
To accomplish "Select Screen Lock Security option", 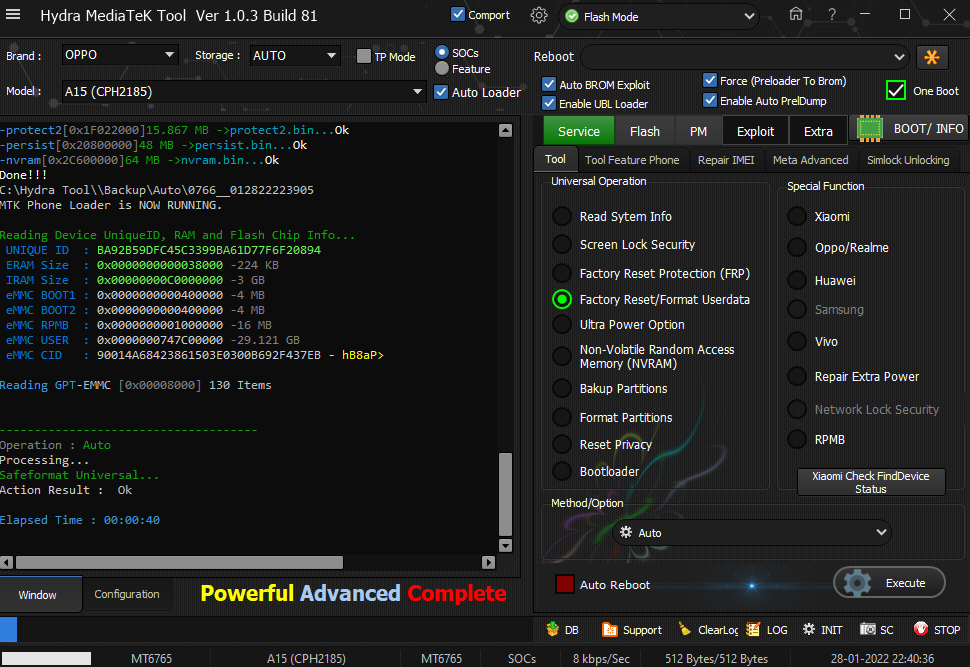I will [562, 244].
